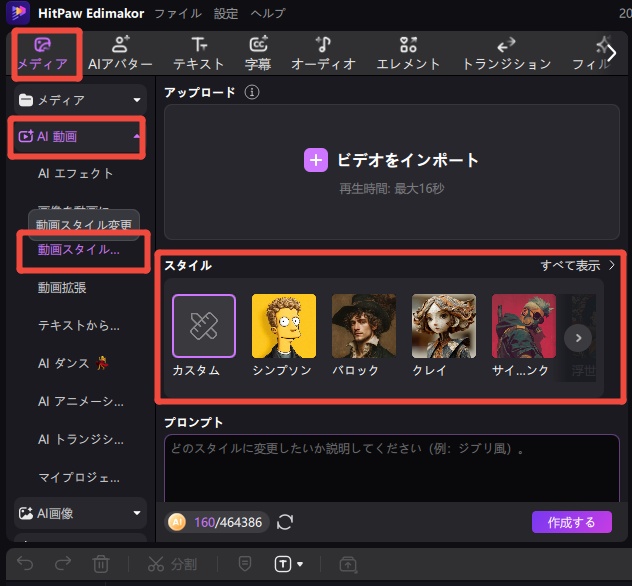
Task: Choose the クレイ style thumbnail
Action: [x=444, y=326]
